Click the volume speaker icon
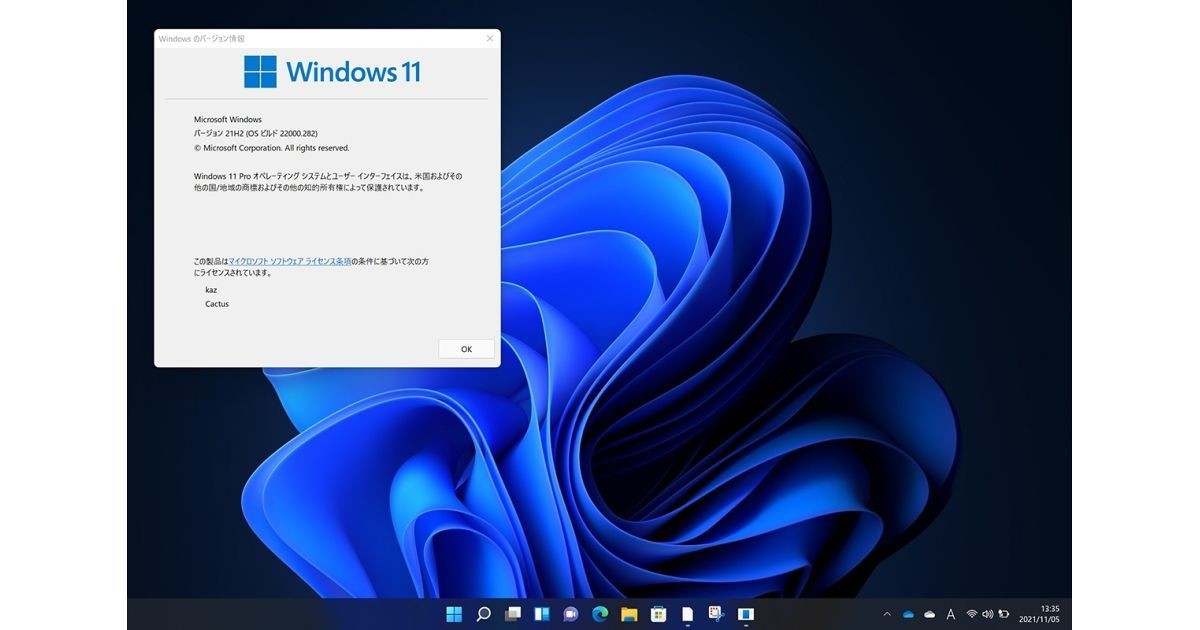 (987, 614)
